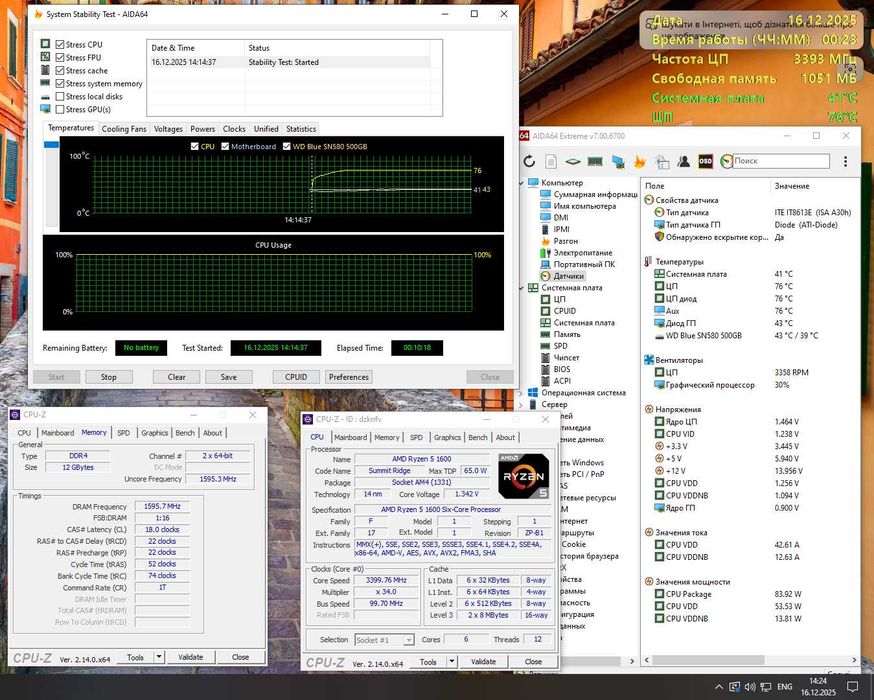Click the building/network icon in AIDA64 toolbar

[662, 162]
